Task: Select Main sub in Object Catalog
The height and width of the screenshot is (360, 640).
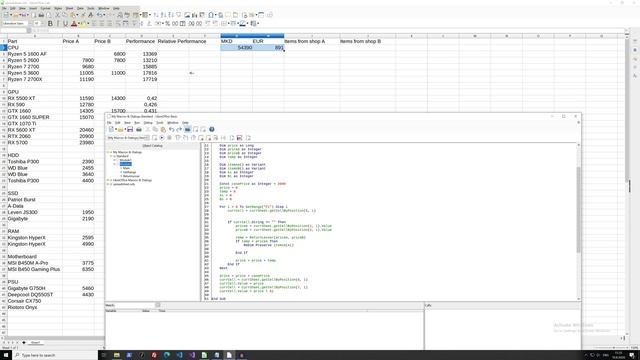Action: pyautogui.click(x=126, y=168)
